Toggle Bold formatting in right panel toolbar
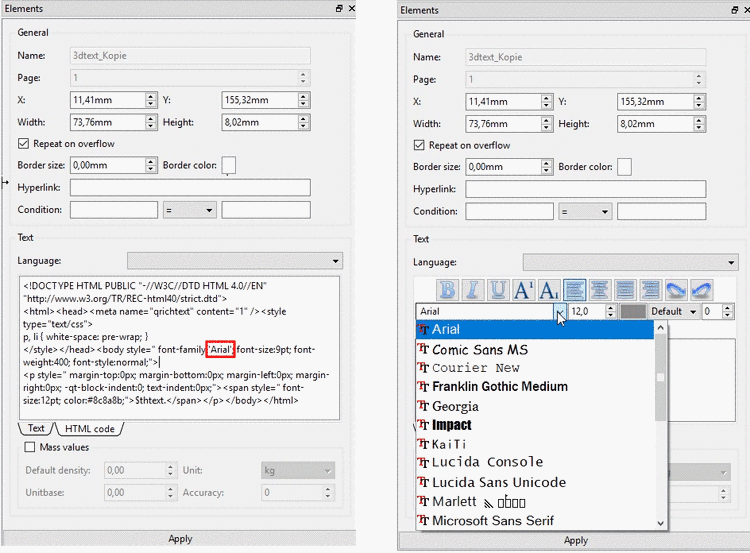 pyautogui.click(x=448, y=290)
